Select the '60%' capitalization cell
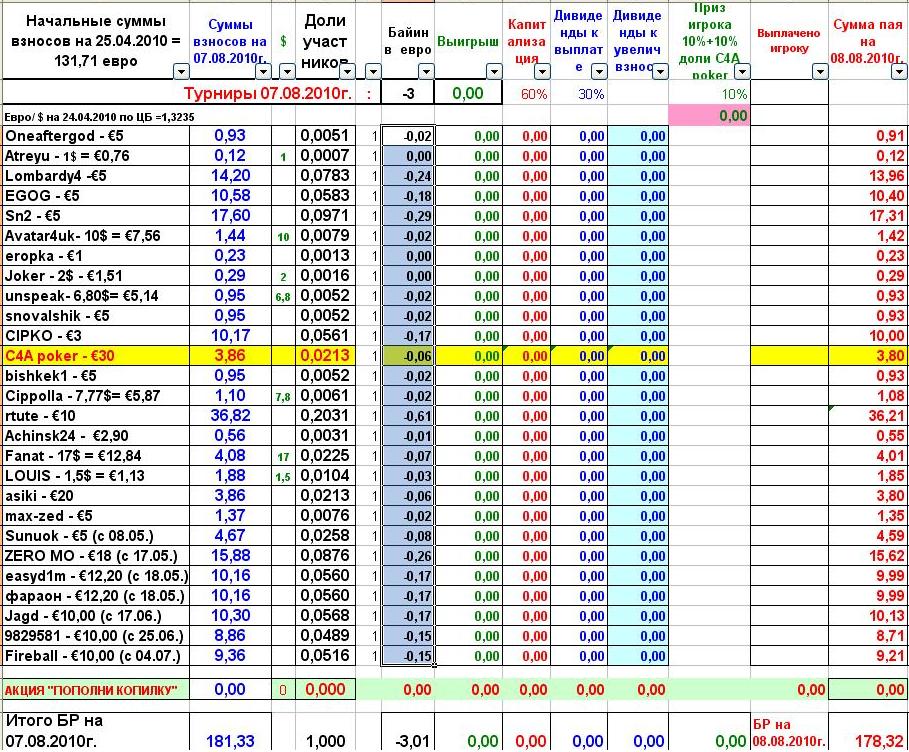 [526, 94]
